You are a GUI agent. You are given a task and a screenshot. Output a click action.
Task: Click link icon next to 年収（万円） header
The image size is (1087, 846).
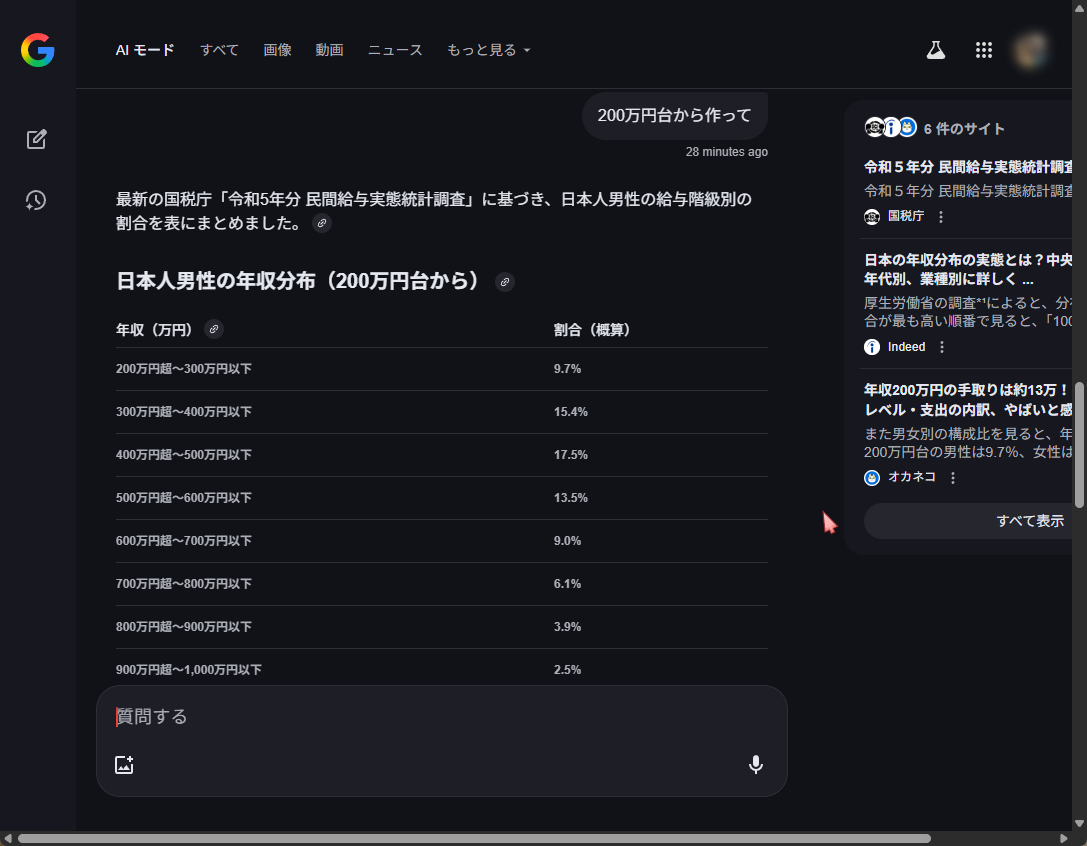(214, 329)
